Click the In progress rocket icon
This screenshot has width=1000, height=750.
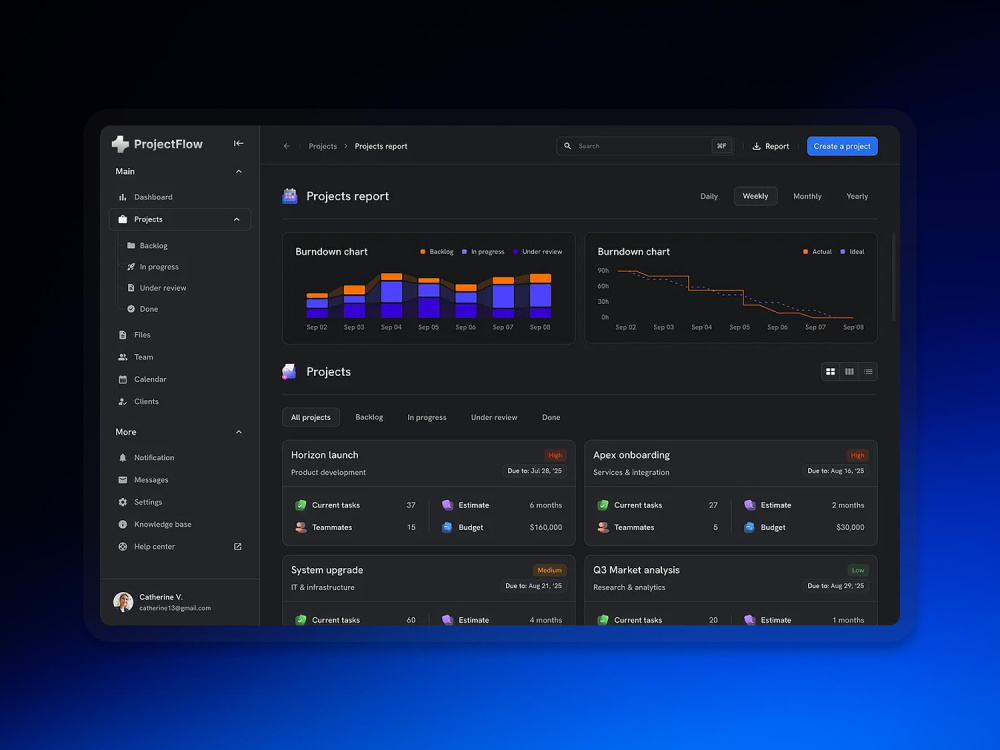[x=131, y=267]
